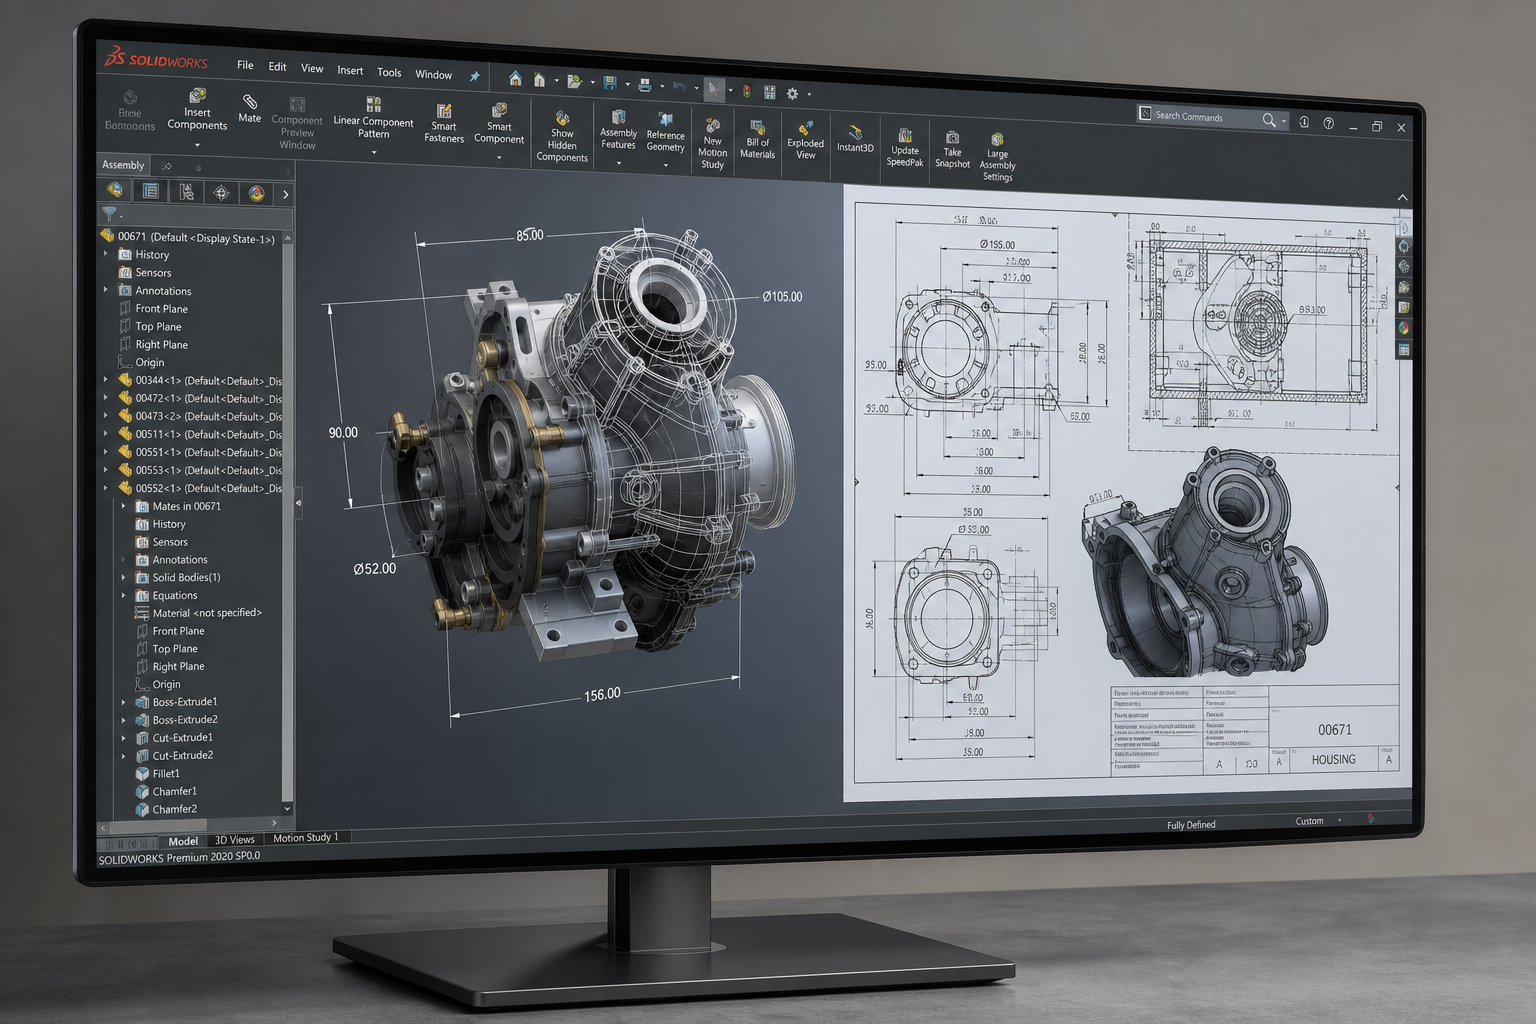1536x1024 pixels.
Task: Click the Undo arrow icon
Action: (x=679, y=87)
